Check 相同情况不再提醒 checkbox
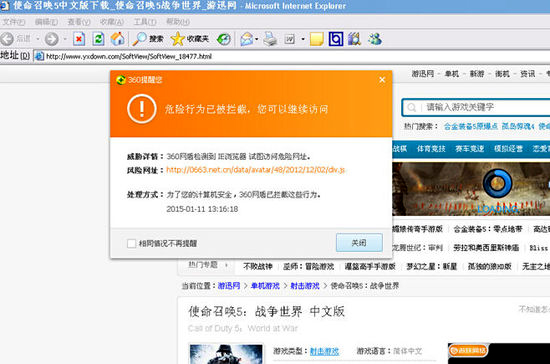Image resolution: width=550 pixels, height=364 pixels. 132,243
